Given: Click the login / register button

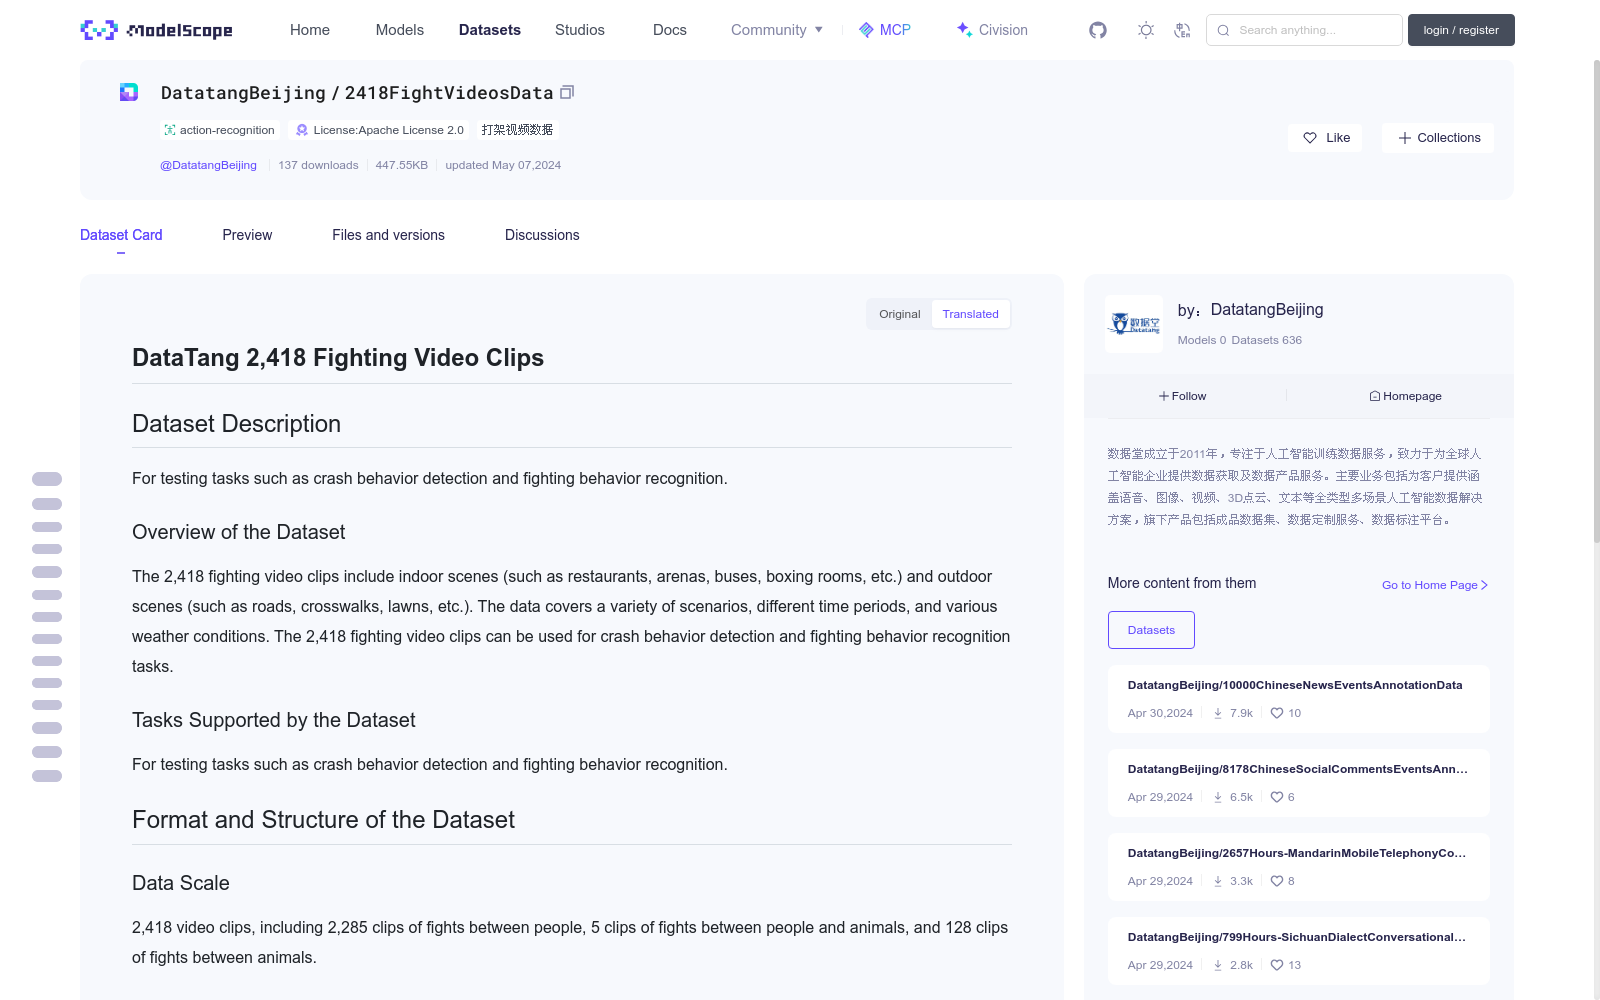Looking at the screenshot, I should click(1461, 30).
